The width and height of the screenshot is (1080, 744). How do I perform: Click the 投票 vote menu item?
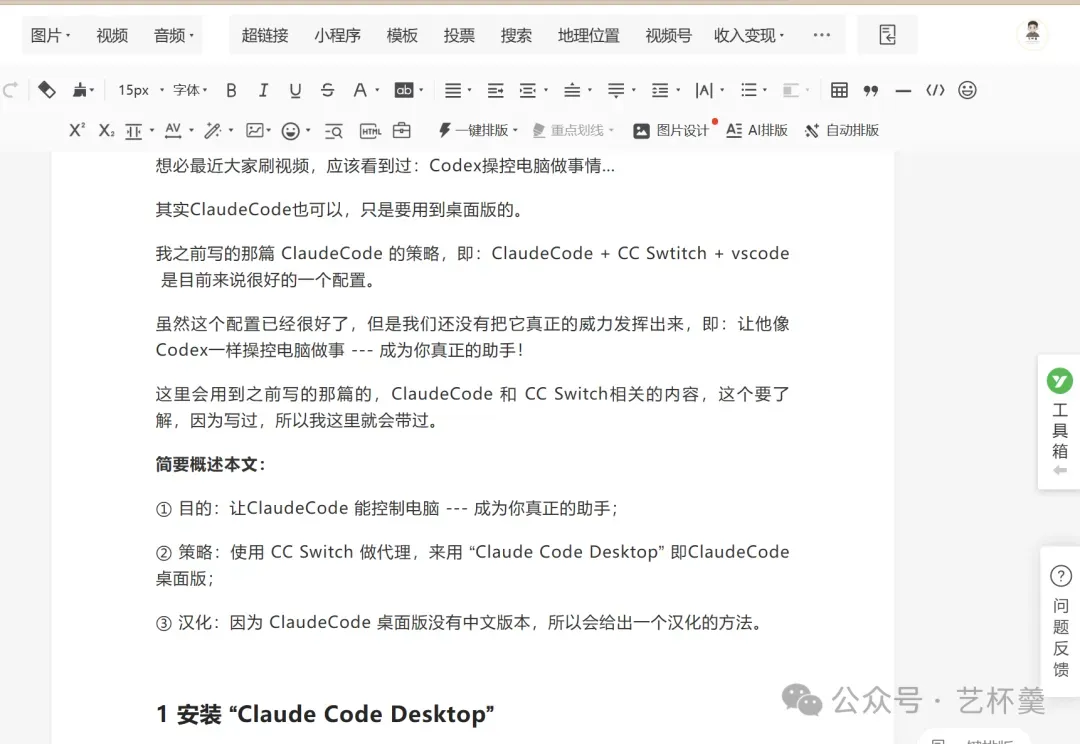pos(459,35)
